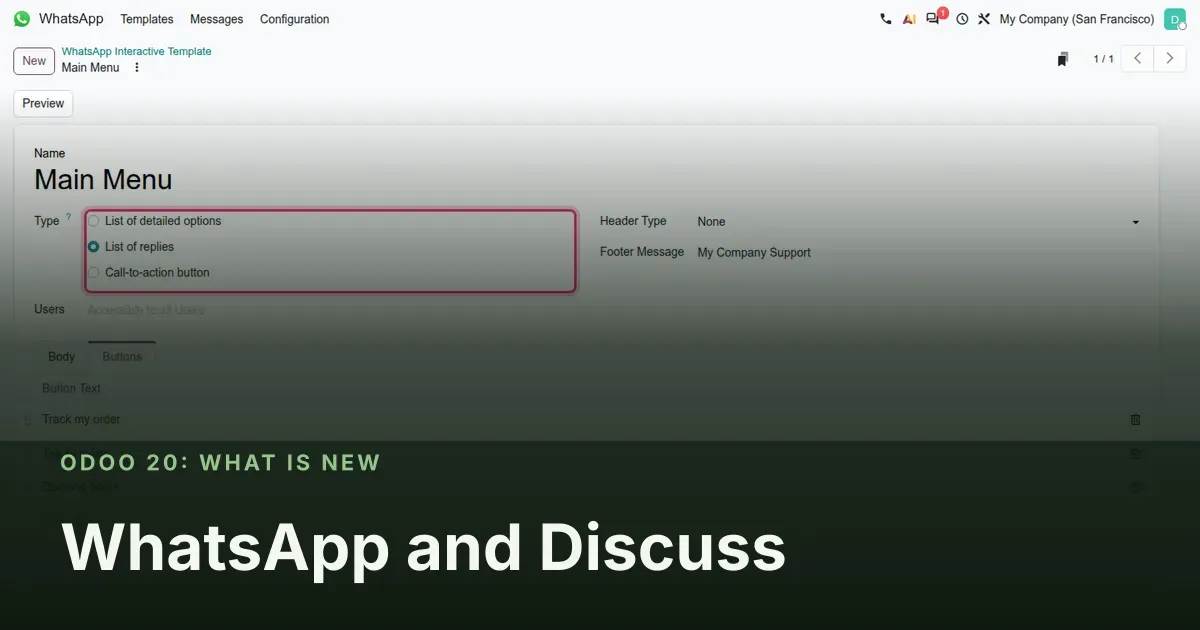Click the WhatsApp app name in navbar

pyautogui.click(x=71, y=19)
